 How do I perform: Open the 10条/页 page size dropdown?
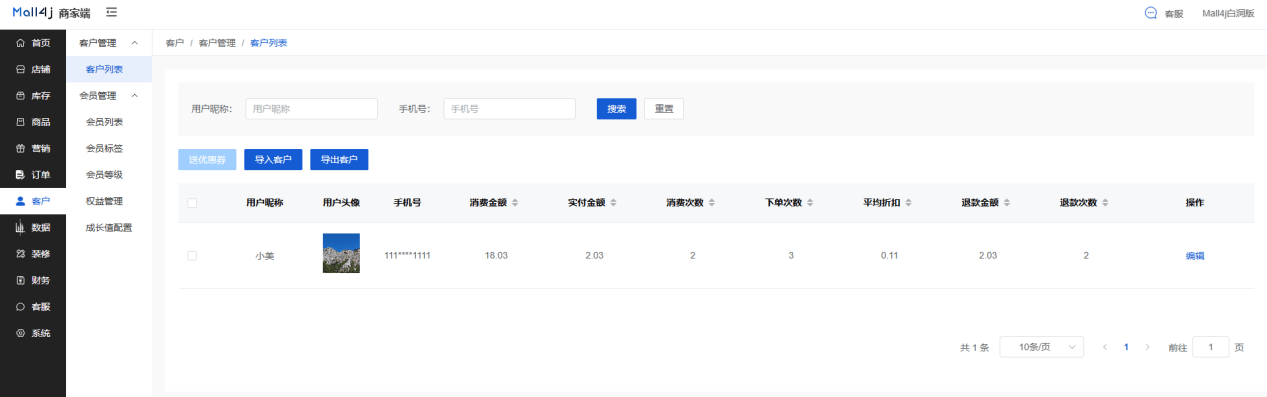1042,347
